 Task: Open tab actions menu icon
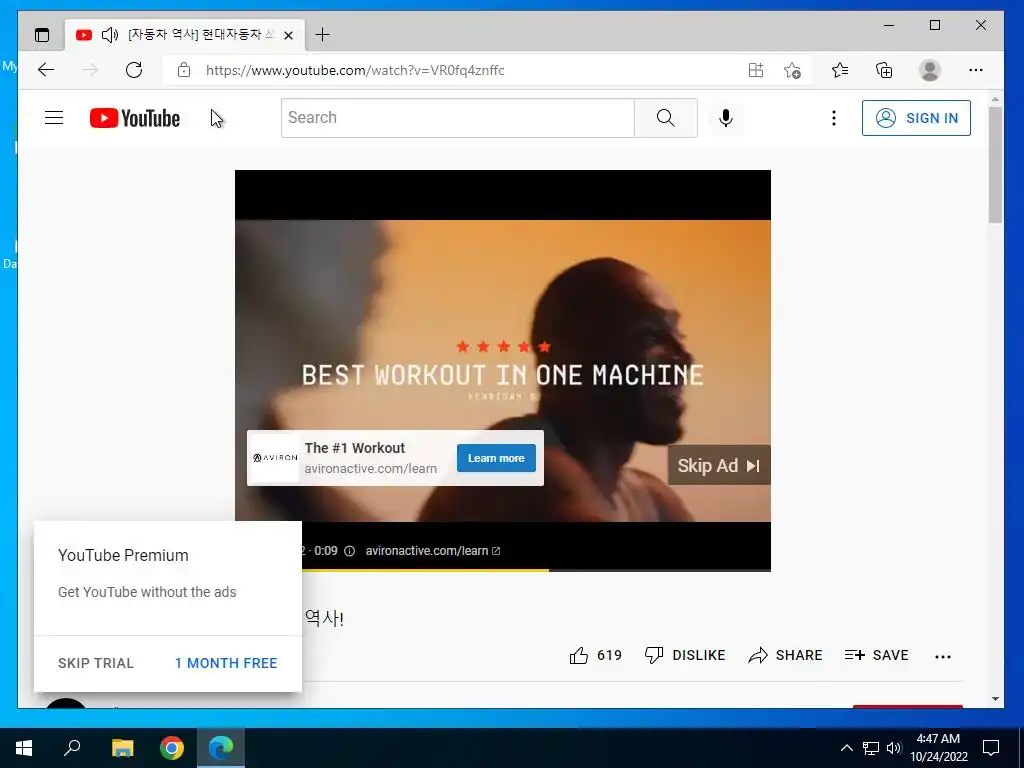tap(42, 35)
